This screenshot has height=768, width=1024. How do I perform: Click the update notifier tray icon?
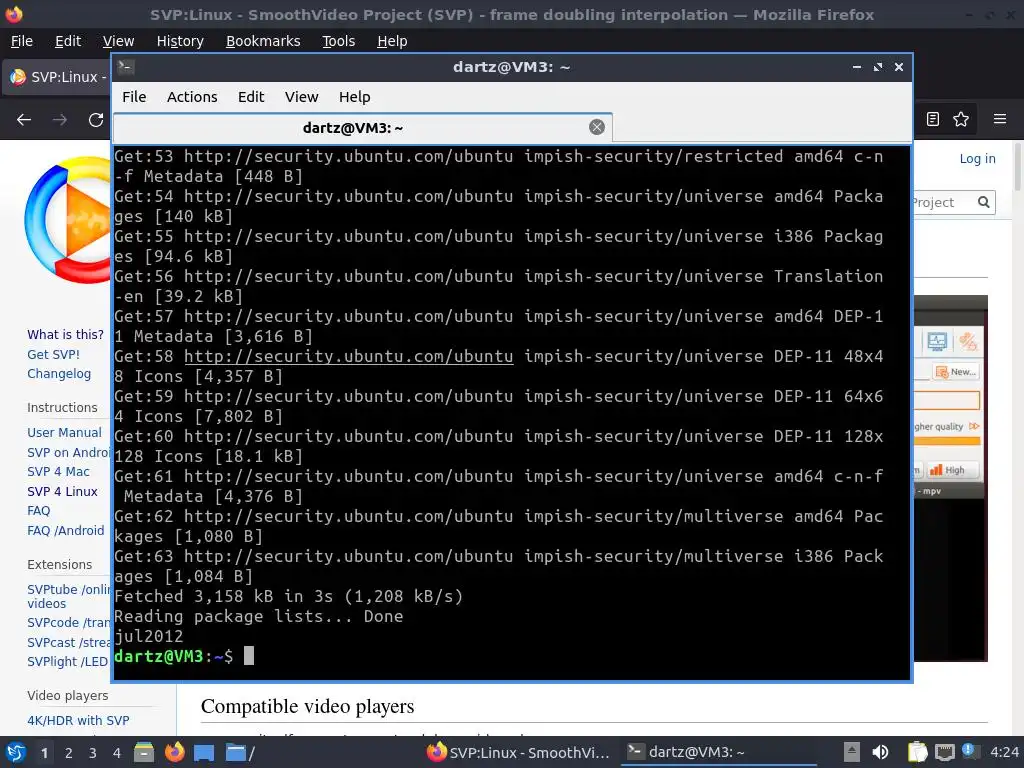[970, 752]
